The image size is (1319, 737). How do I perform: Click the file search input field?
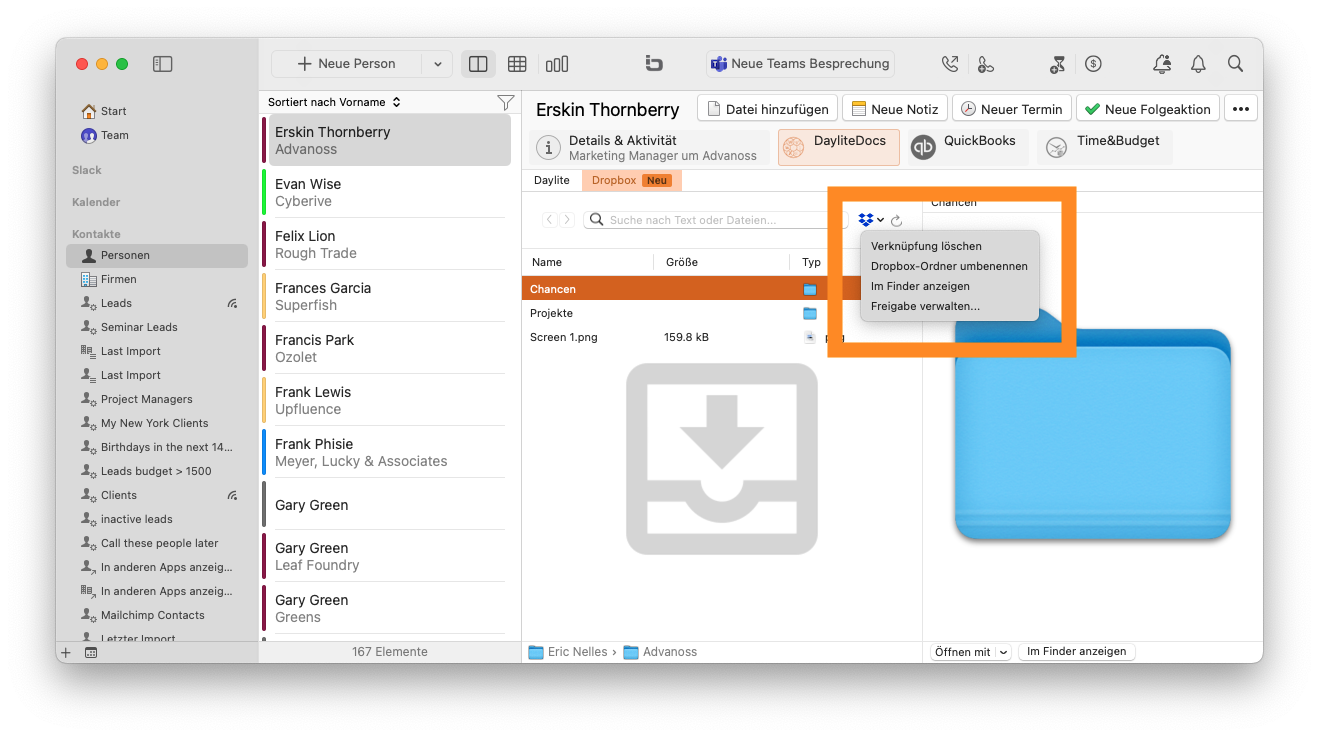(716, 220)
